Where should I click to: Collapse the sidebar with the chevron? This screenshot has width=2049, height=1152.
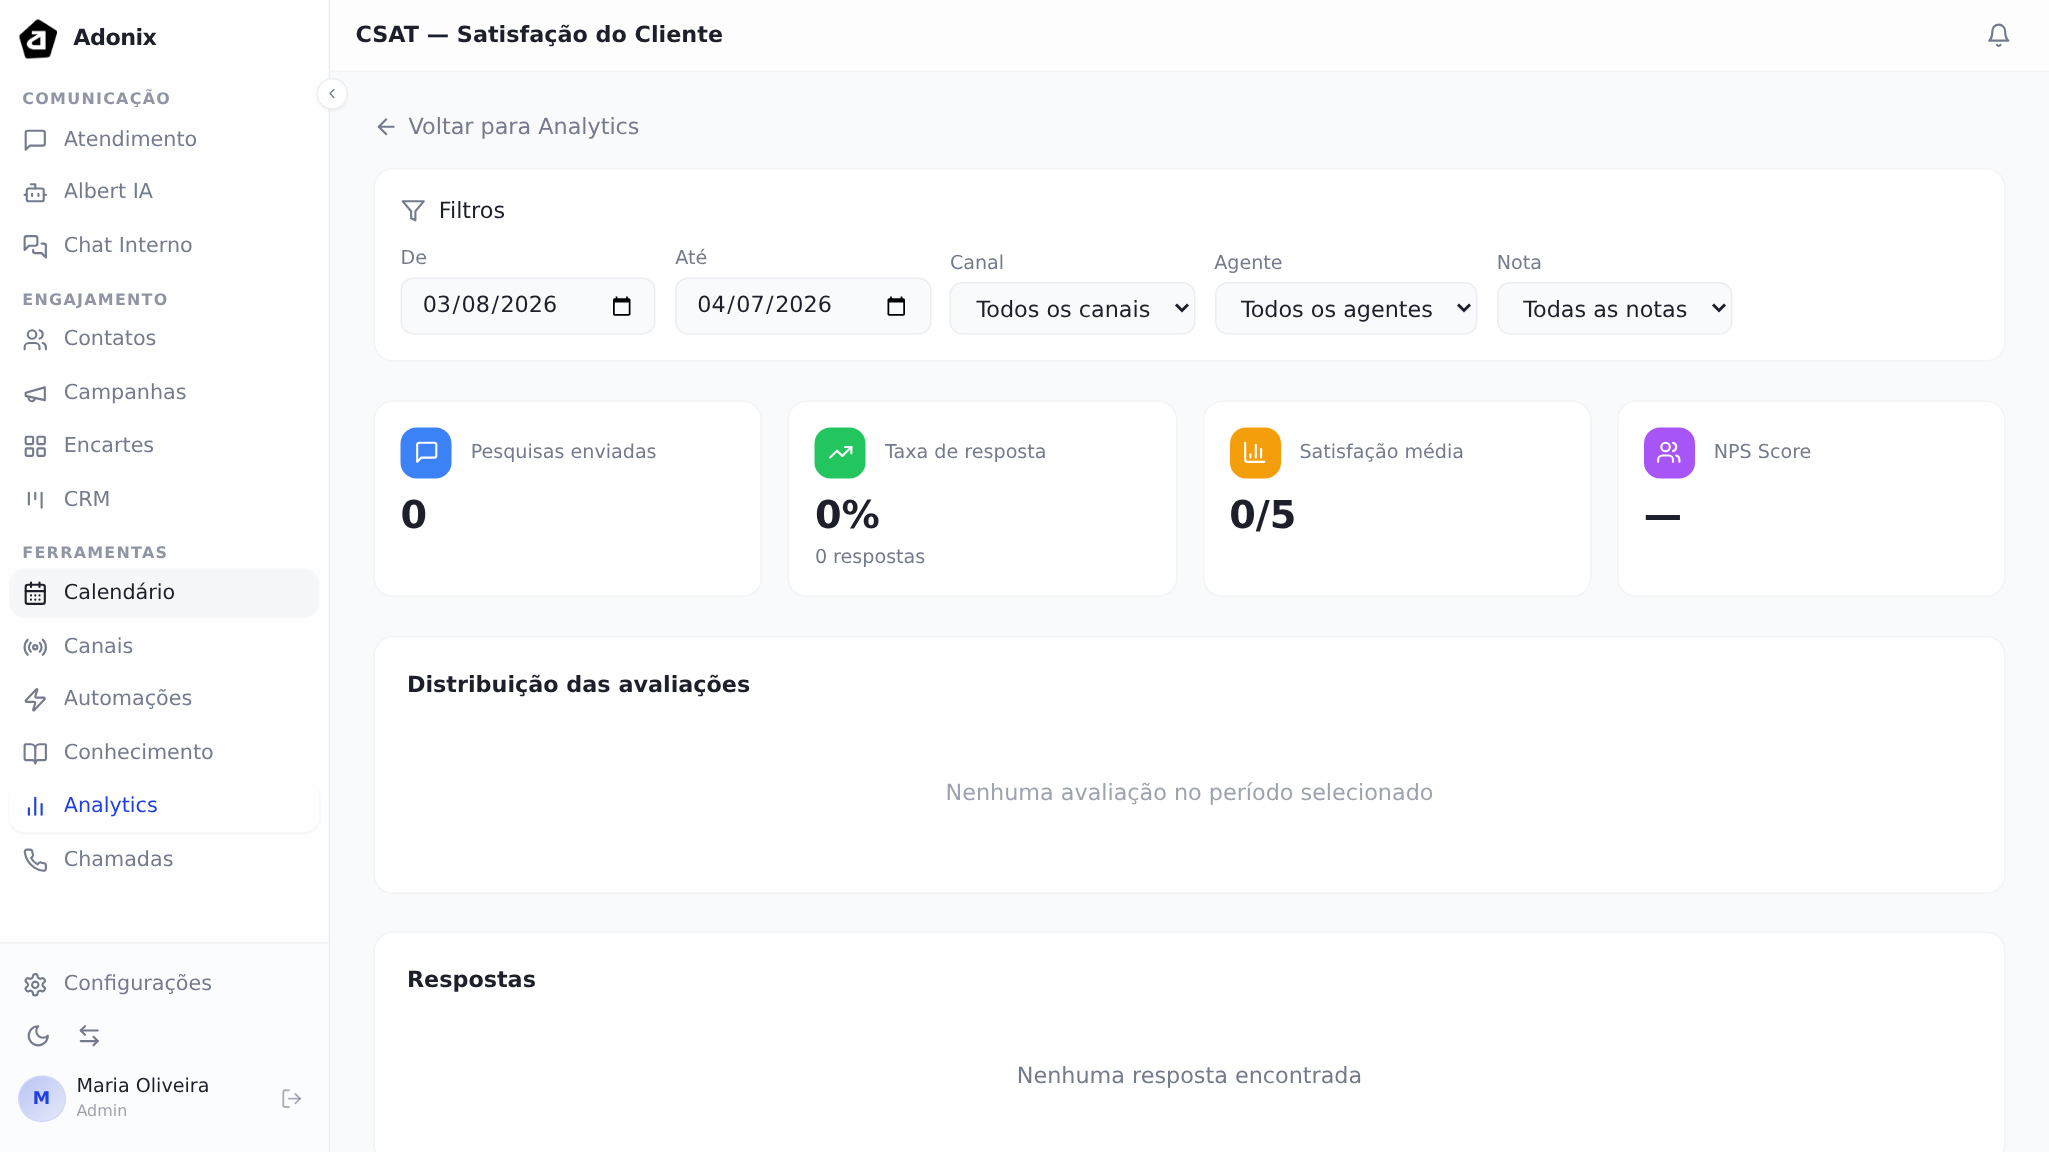[332, 93]
